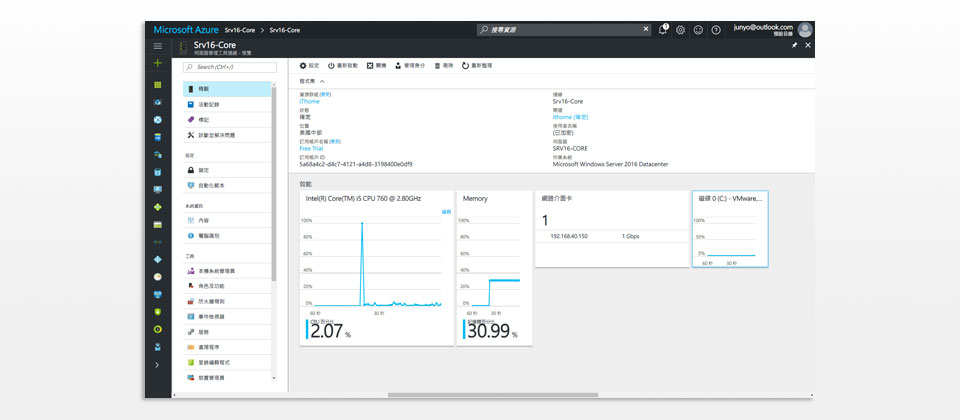Click the 編輯 edit link on CPU tile
The height and width of the screenshot is (420, 960).
tap(446, 212)
